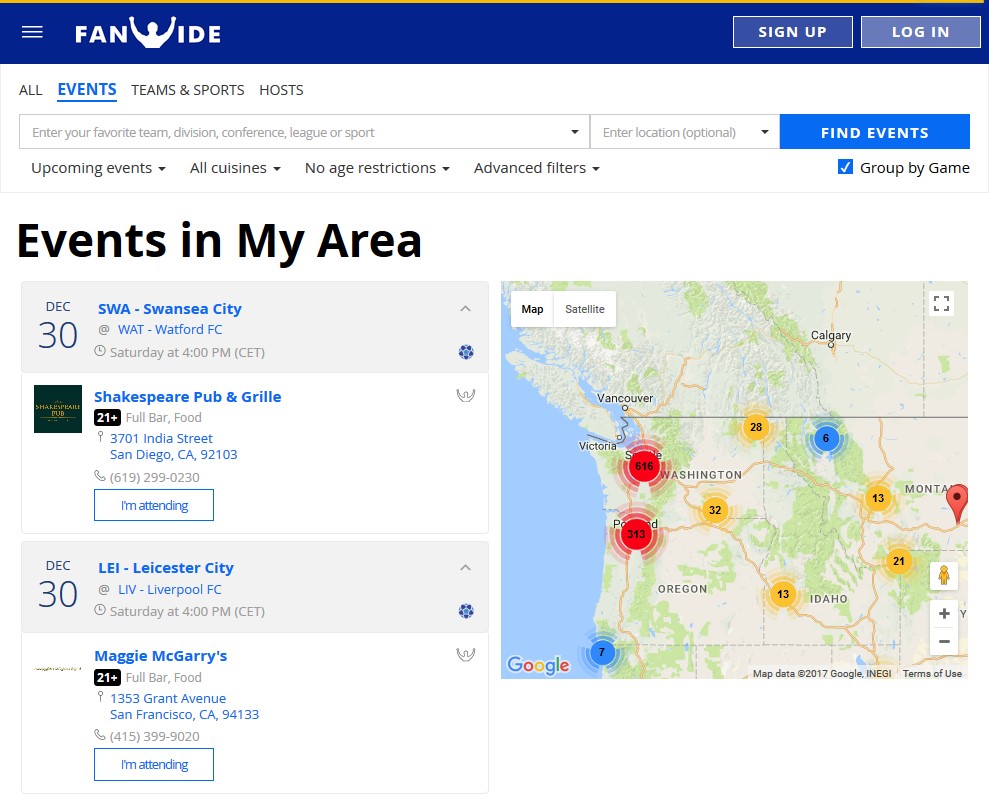Click fan icon beside Shakespeare Pub & Grille
989x798 pixels.
pos(465,396)
